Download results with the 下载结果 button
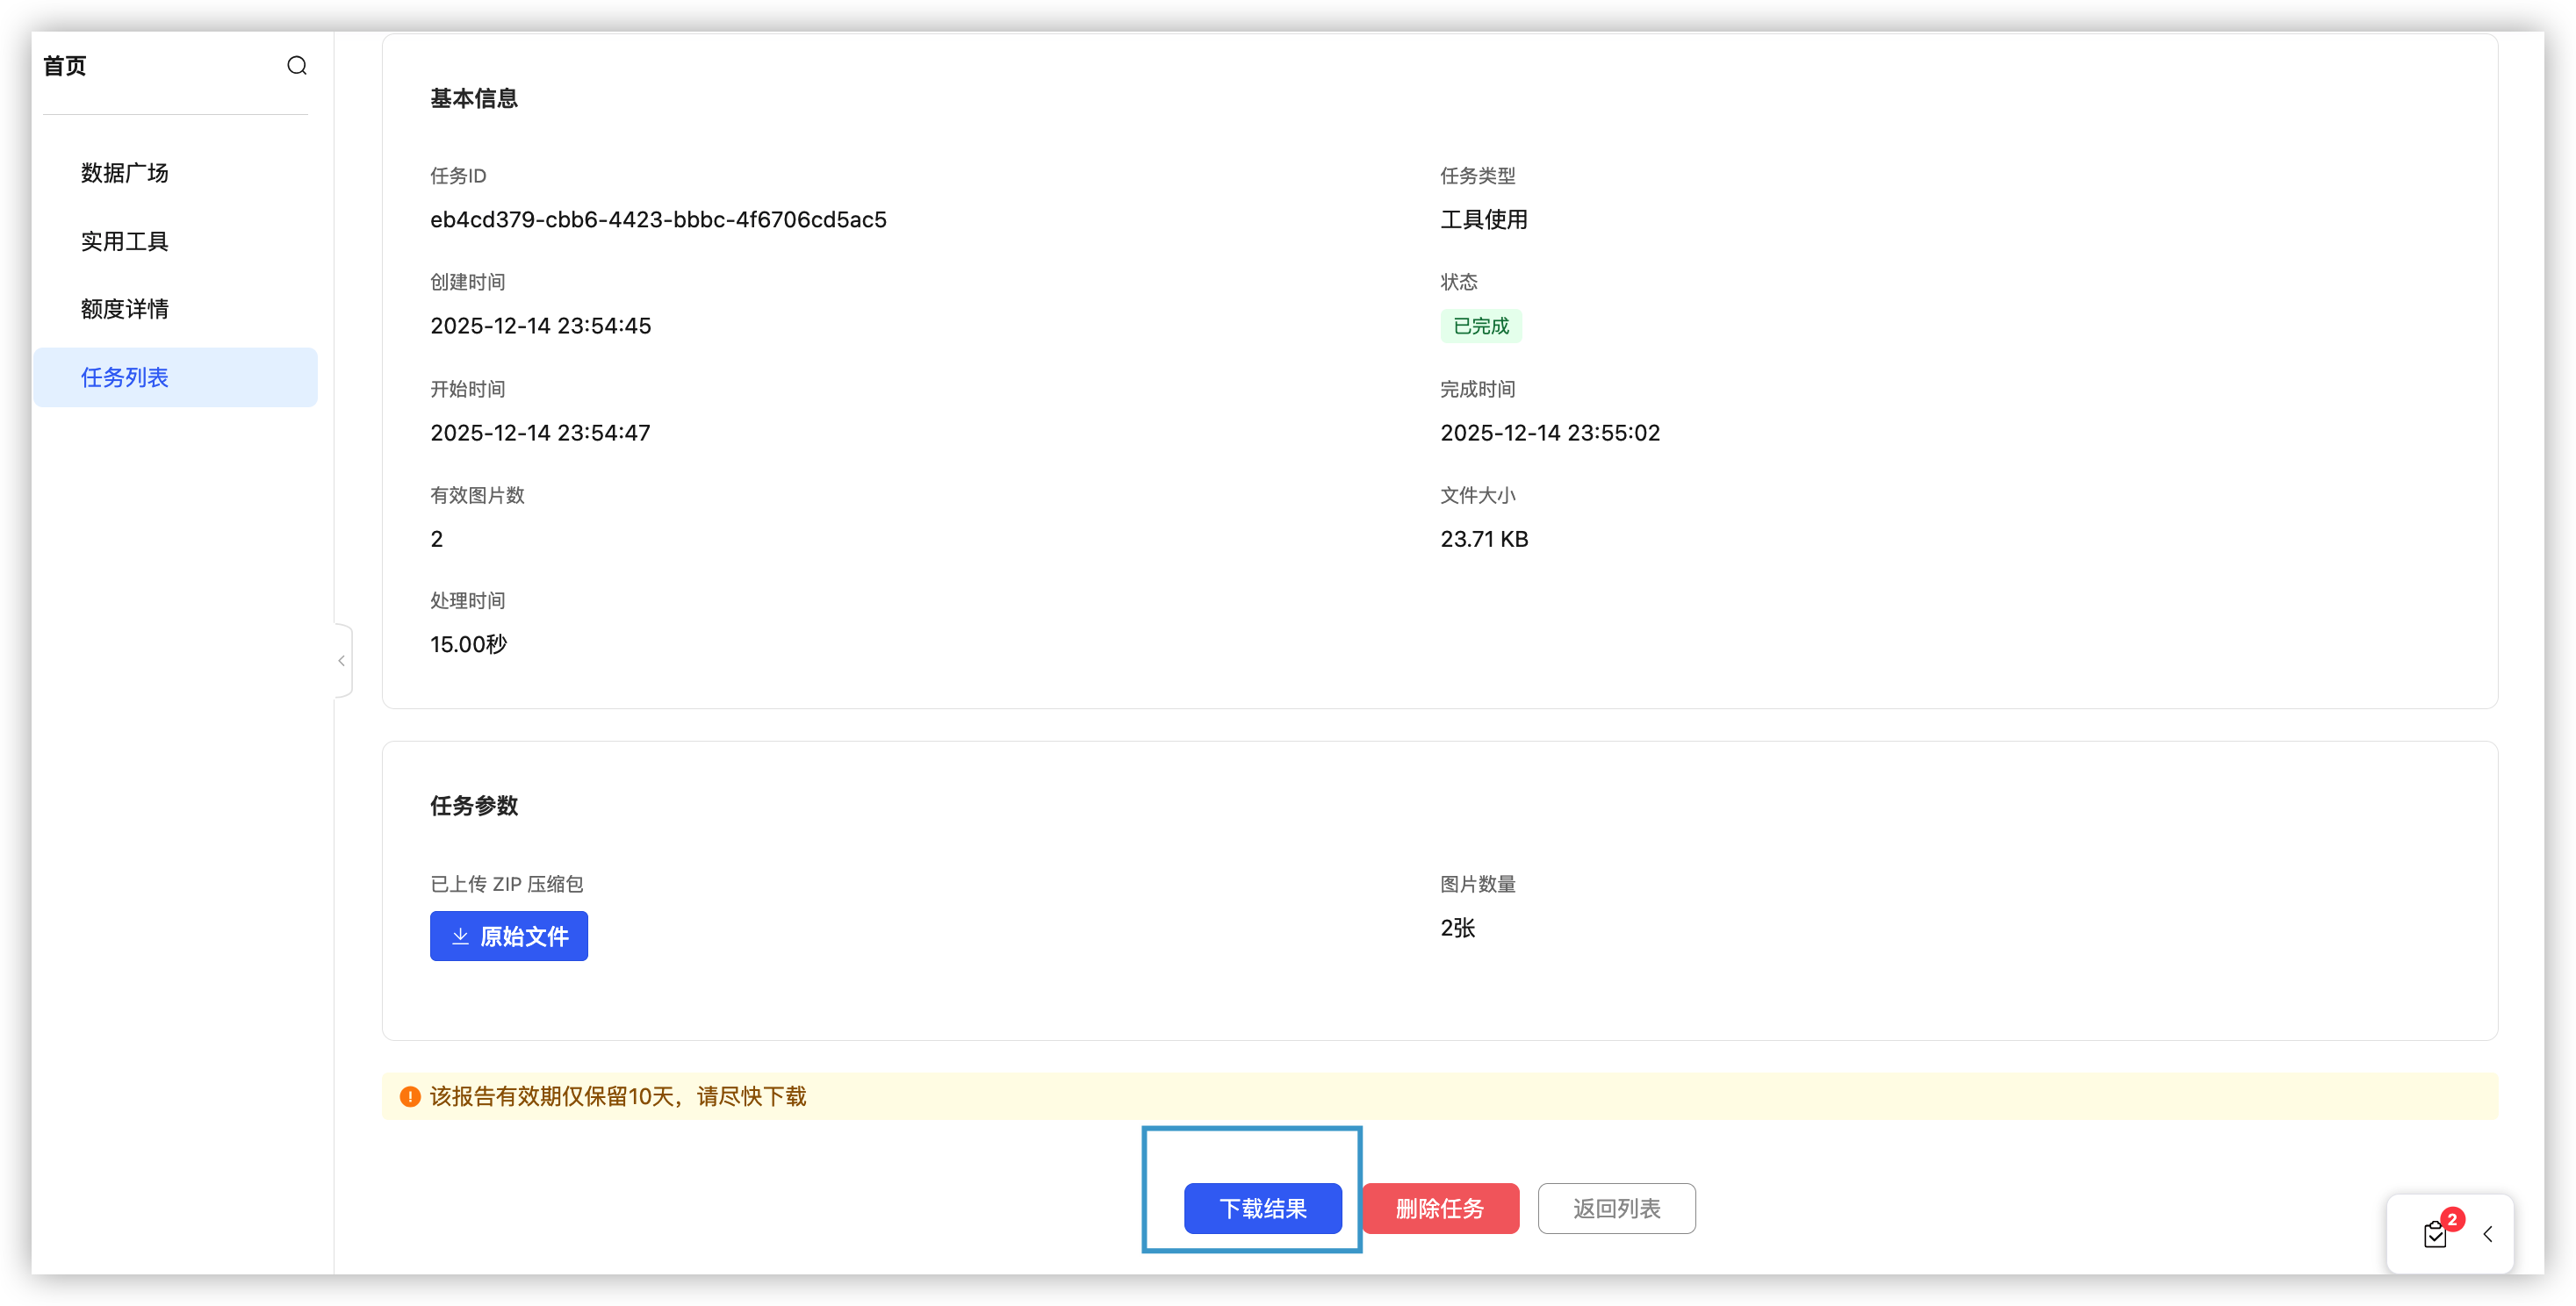The image size is (2576, 1306). point(1262,1208)
